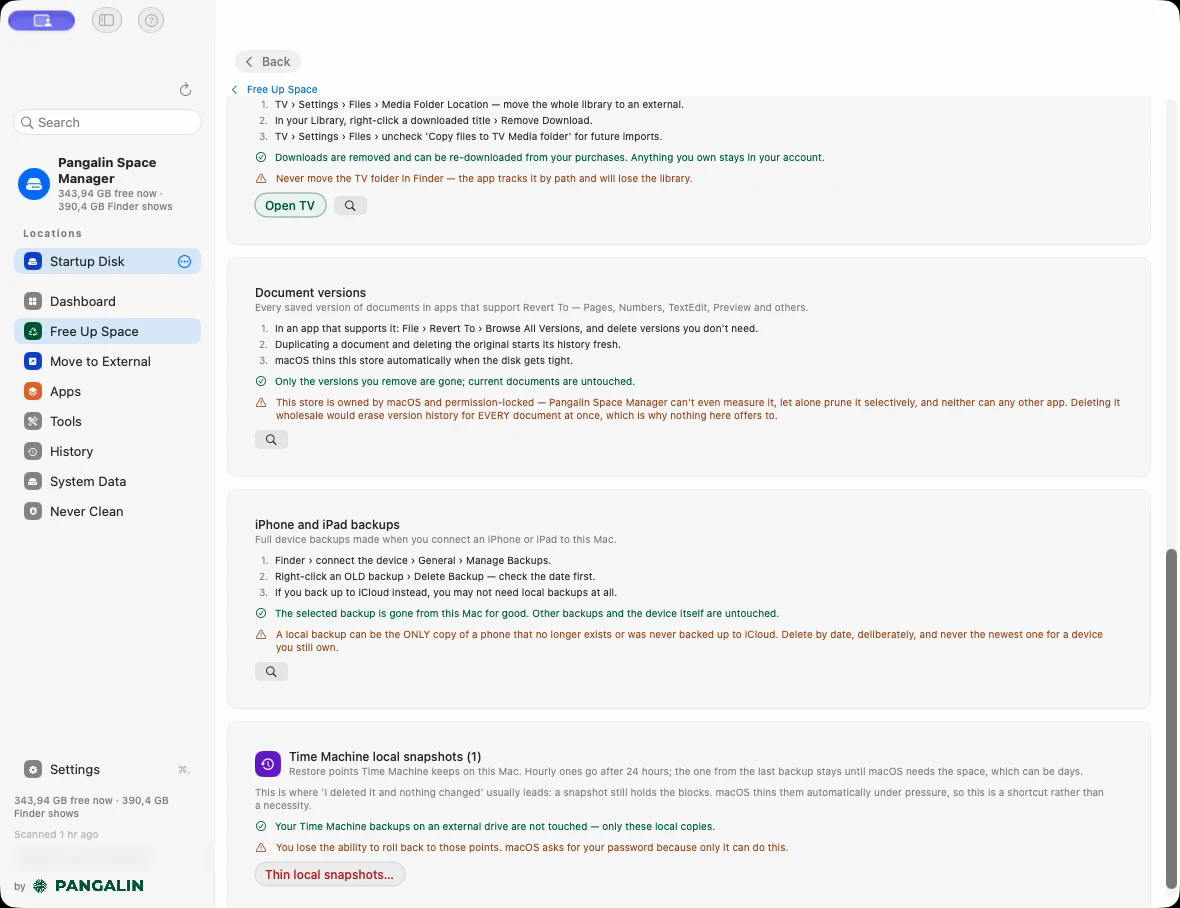This screenshot has width=1180, height=908.
Task: Open the ellipsis menu on Startup Disk
Action: (184, 262)
